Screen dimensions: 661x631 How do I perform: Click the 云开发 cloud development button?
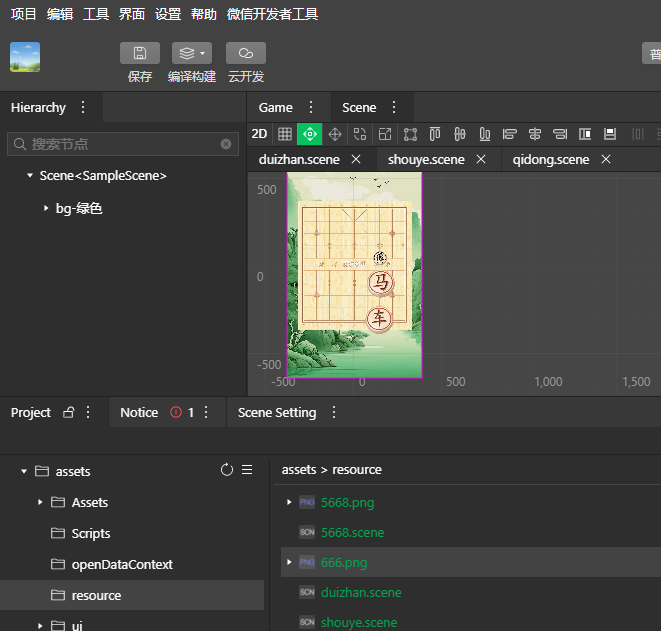point(246,54)
